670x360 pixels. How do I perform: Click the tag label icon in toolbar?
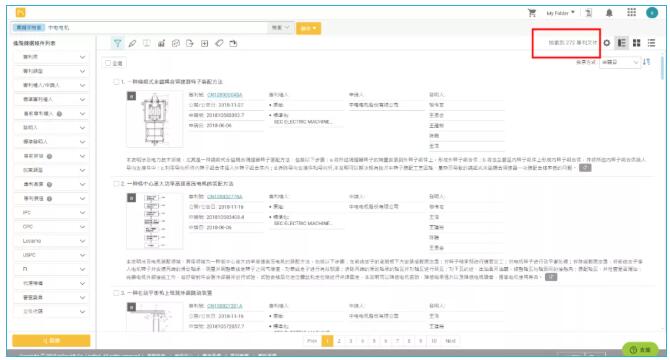pos(219,43)
